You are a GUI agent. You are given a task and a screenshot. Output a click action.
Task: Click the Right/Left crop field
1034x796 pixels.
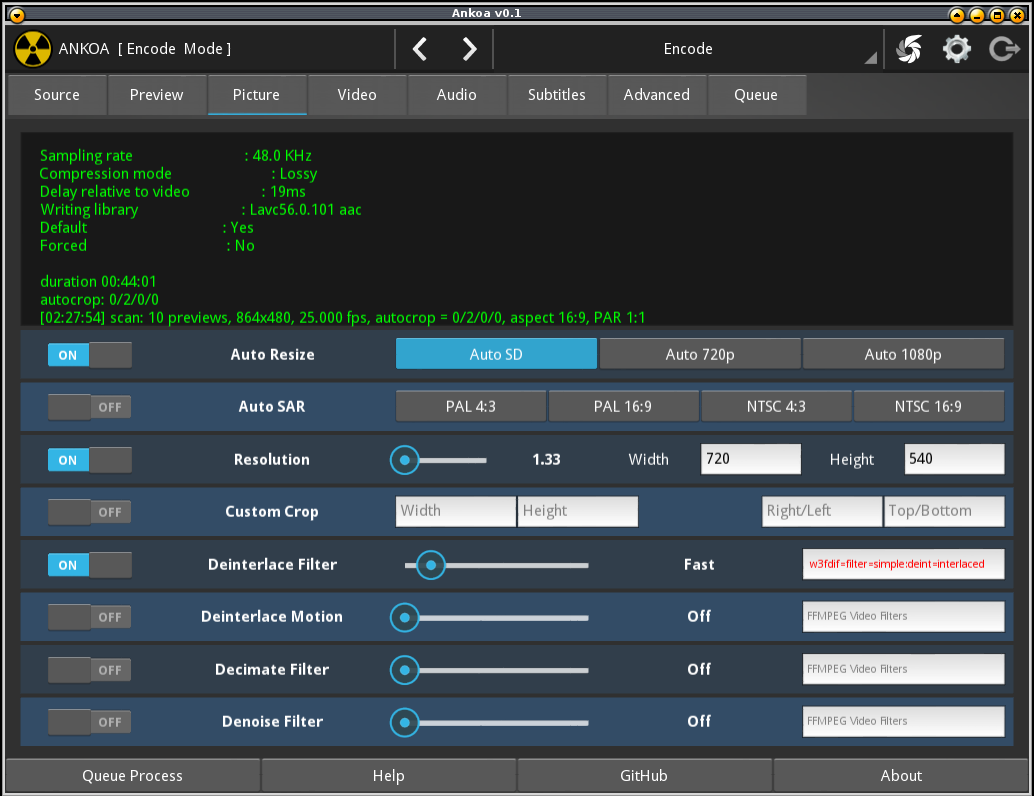822,511
